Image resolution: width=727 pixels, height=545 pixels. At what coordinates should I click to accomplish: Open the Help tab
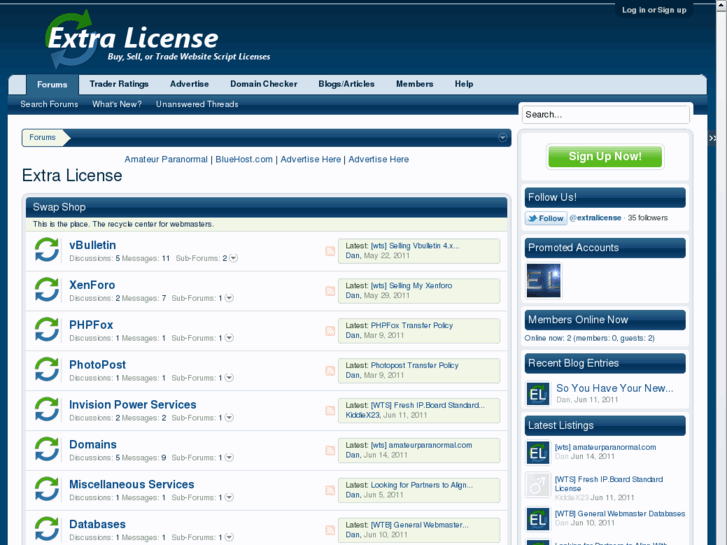pos(464,84)
